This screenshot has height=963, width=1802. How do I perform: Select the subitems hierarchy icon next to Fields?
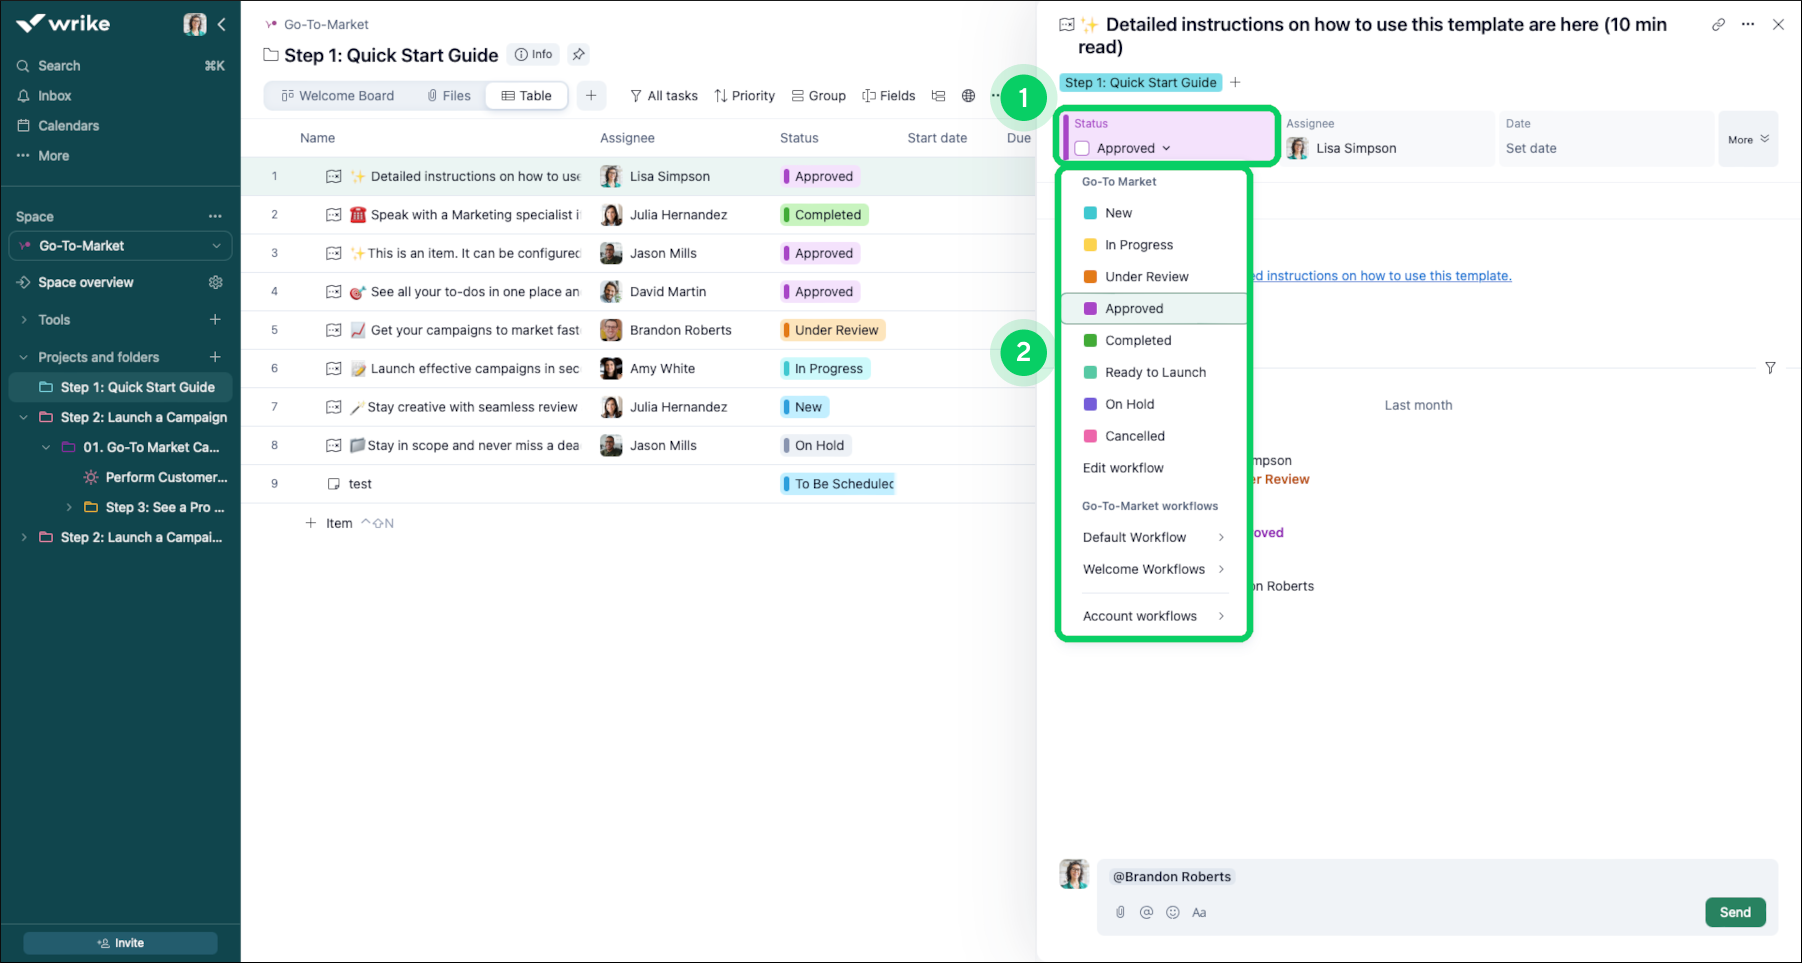(x=938, y=95)
